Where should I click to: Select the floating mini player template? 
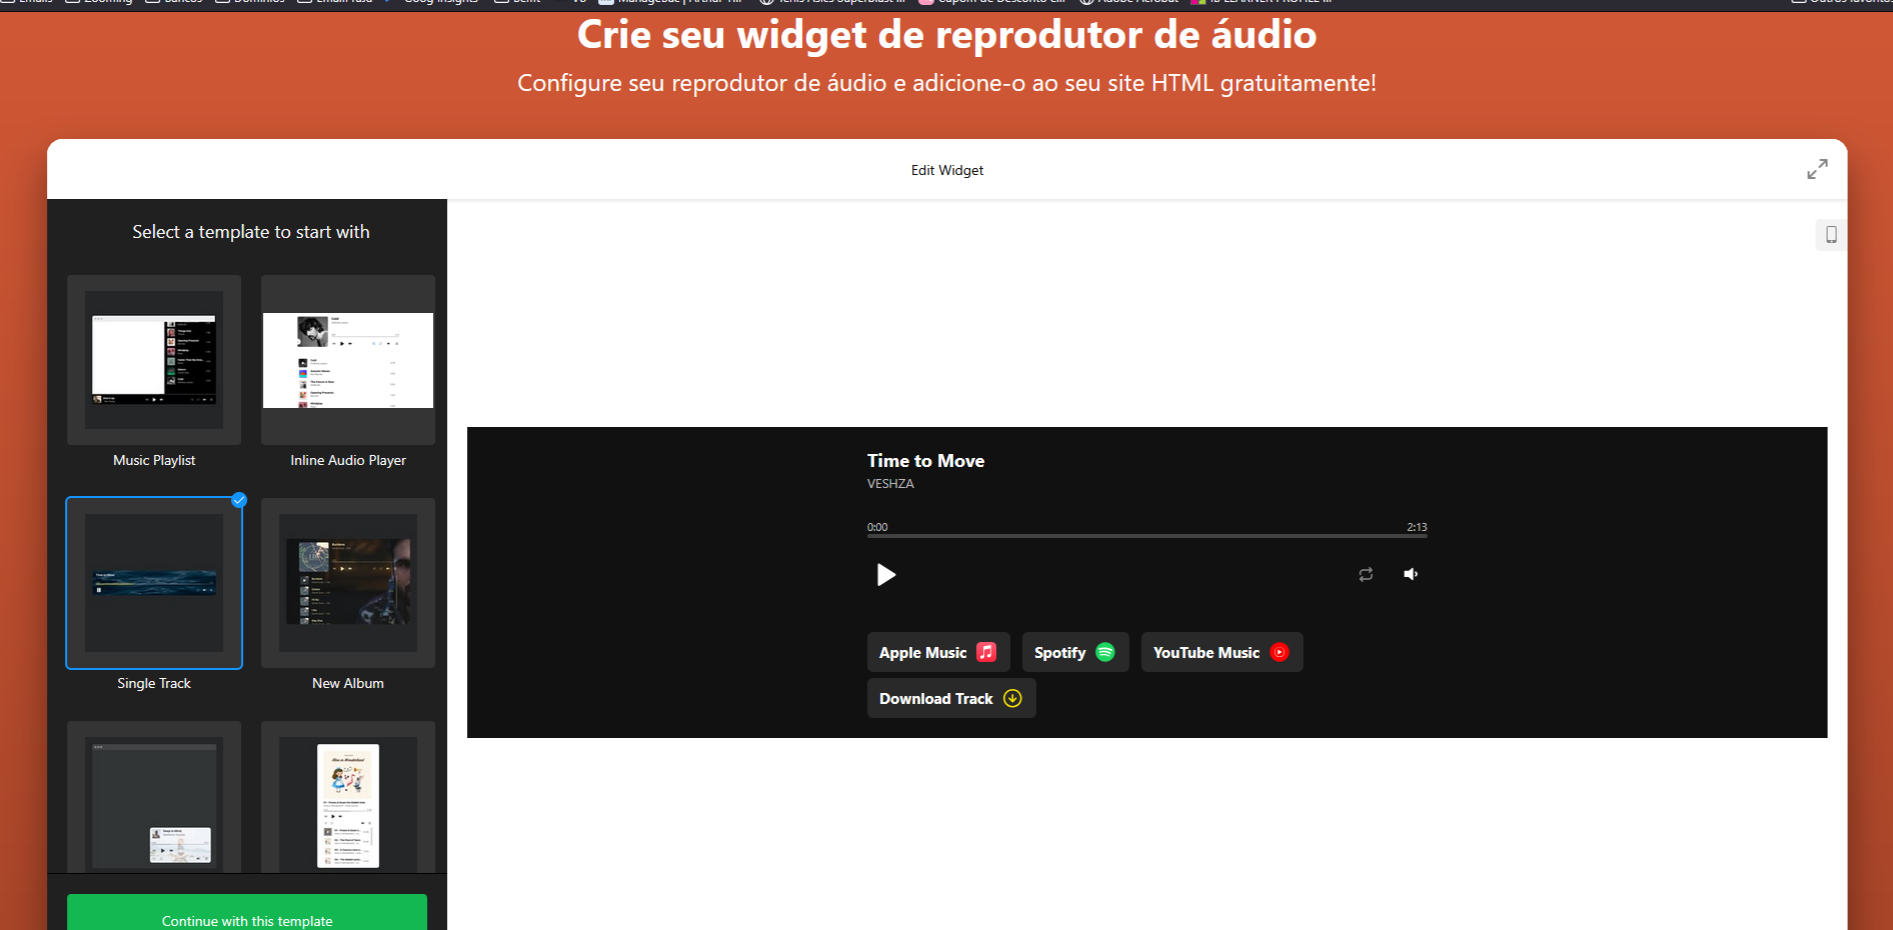[154, 797]
